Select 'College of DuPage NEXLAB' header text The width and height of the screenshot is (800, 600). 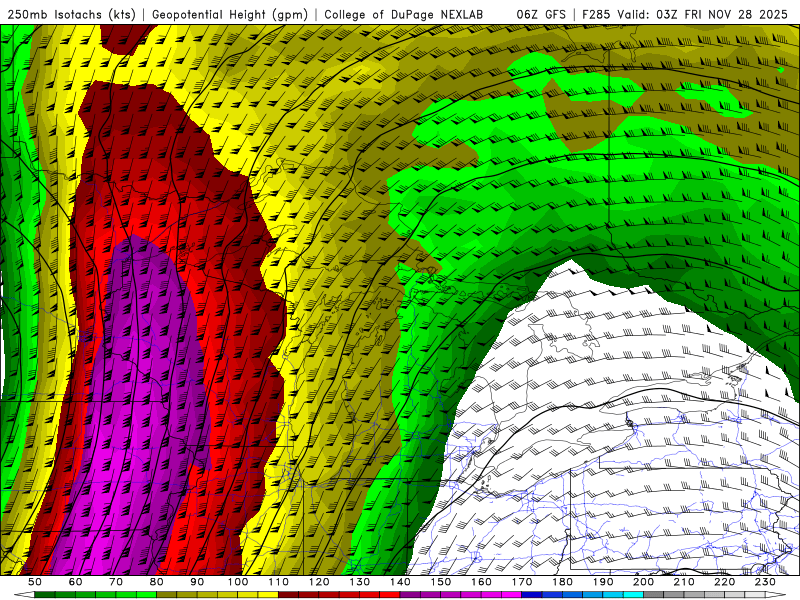pyautogui.click(x=403, y=15)
